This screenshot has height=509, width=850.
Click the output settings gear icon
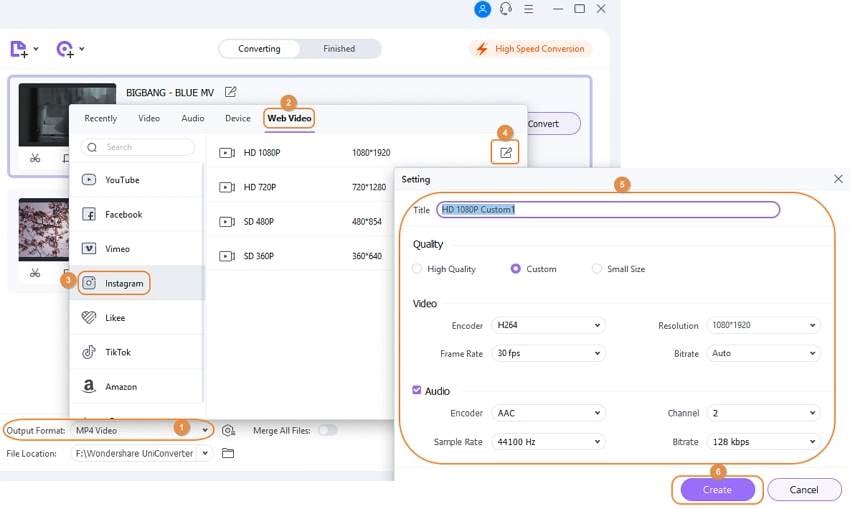coord(228,430)
